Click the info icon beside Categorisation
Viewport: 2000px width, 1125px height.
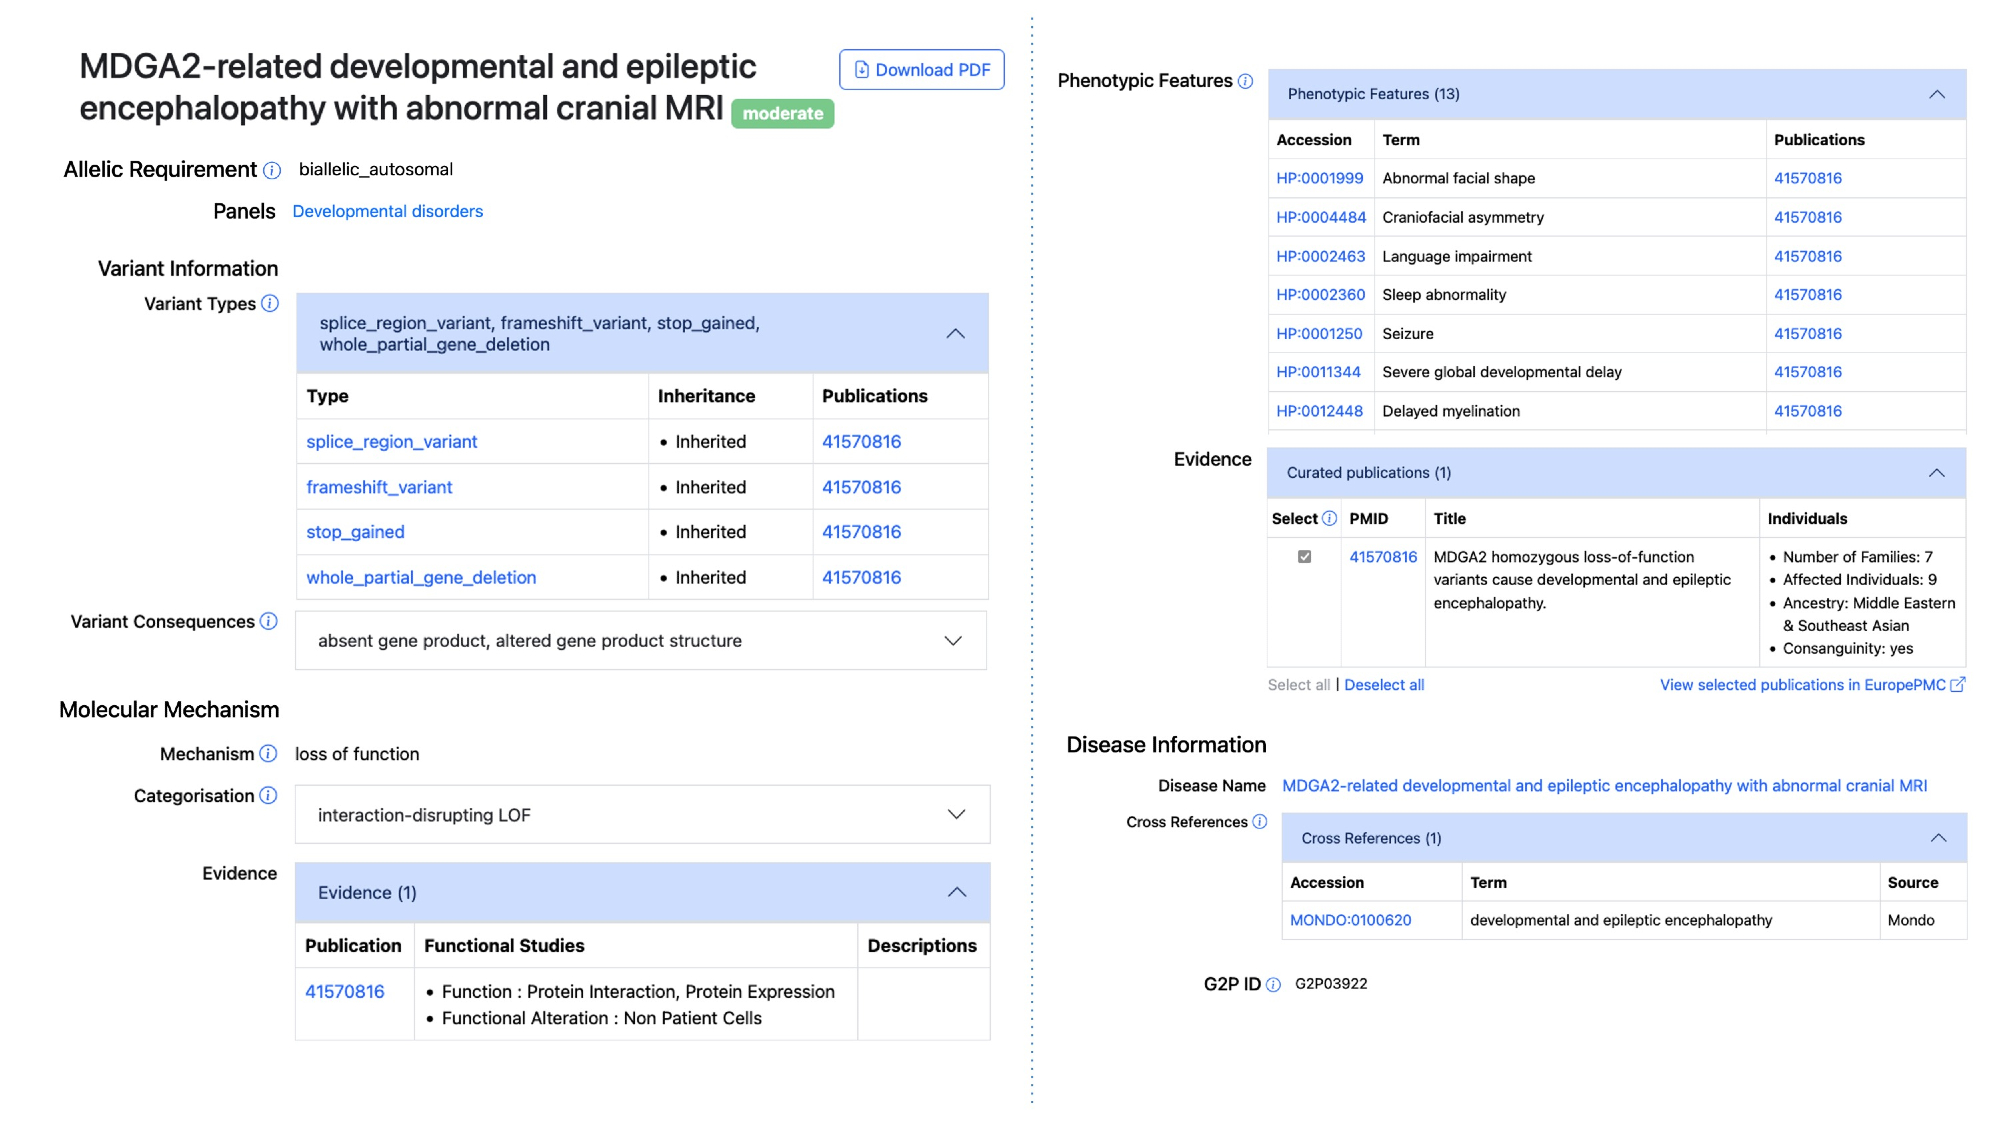[x=268, y=795]
